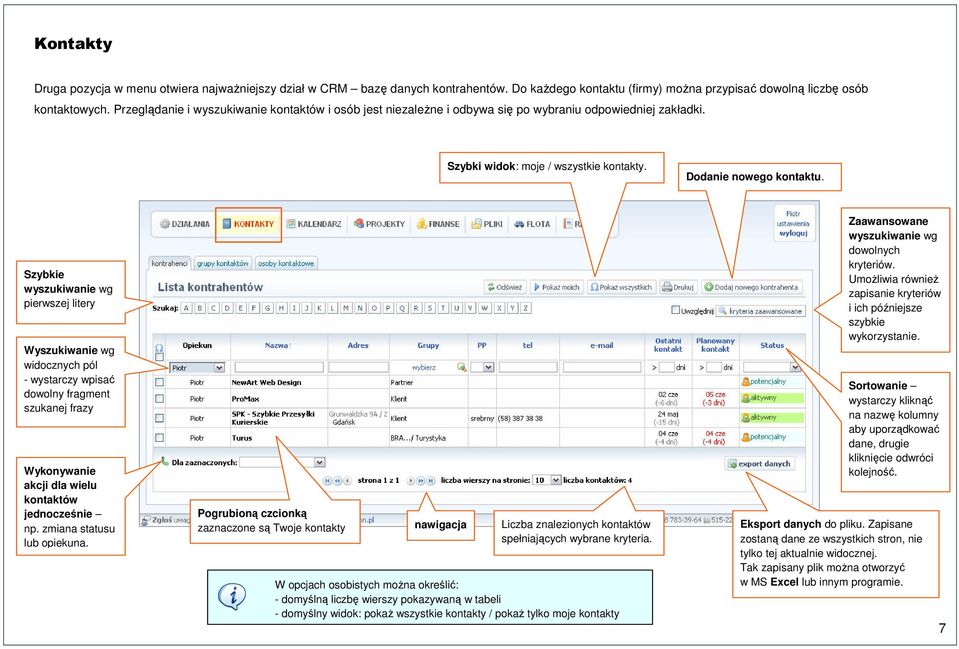Tick checkbox for Turus row
This screenshot has height=649, width=959.
[x=160, y=438]
